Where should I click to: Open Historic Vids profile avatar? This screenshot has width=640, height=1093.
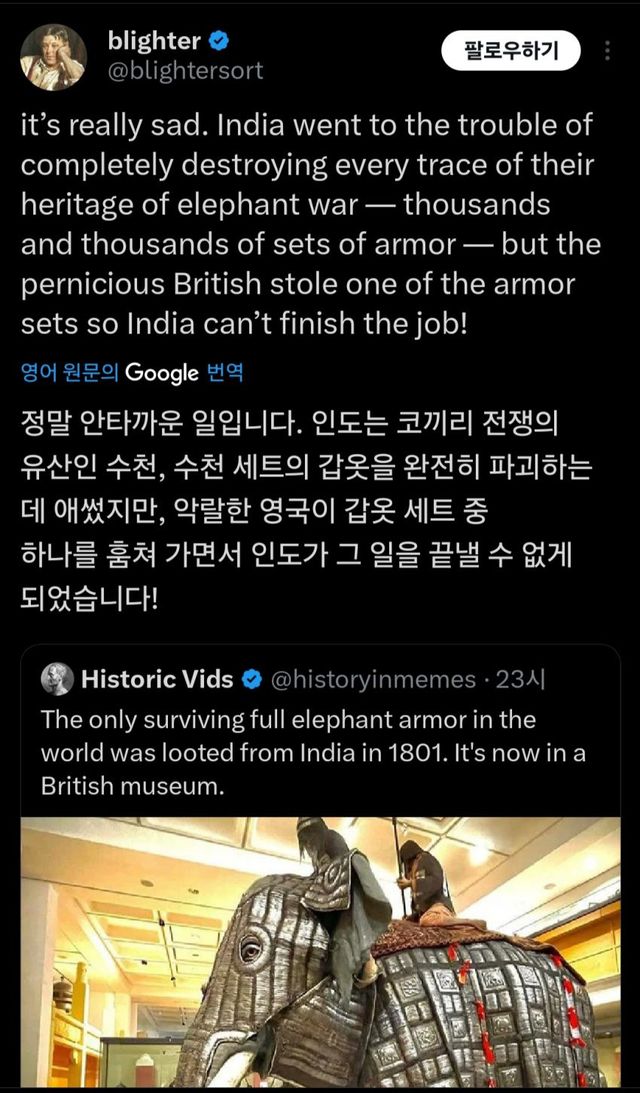(x=57, y=679)
